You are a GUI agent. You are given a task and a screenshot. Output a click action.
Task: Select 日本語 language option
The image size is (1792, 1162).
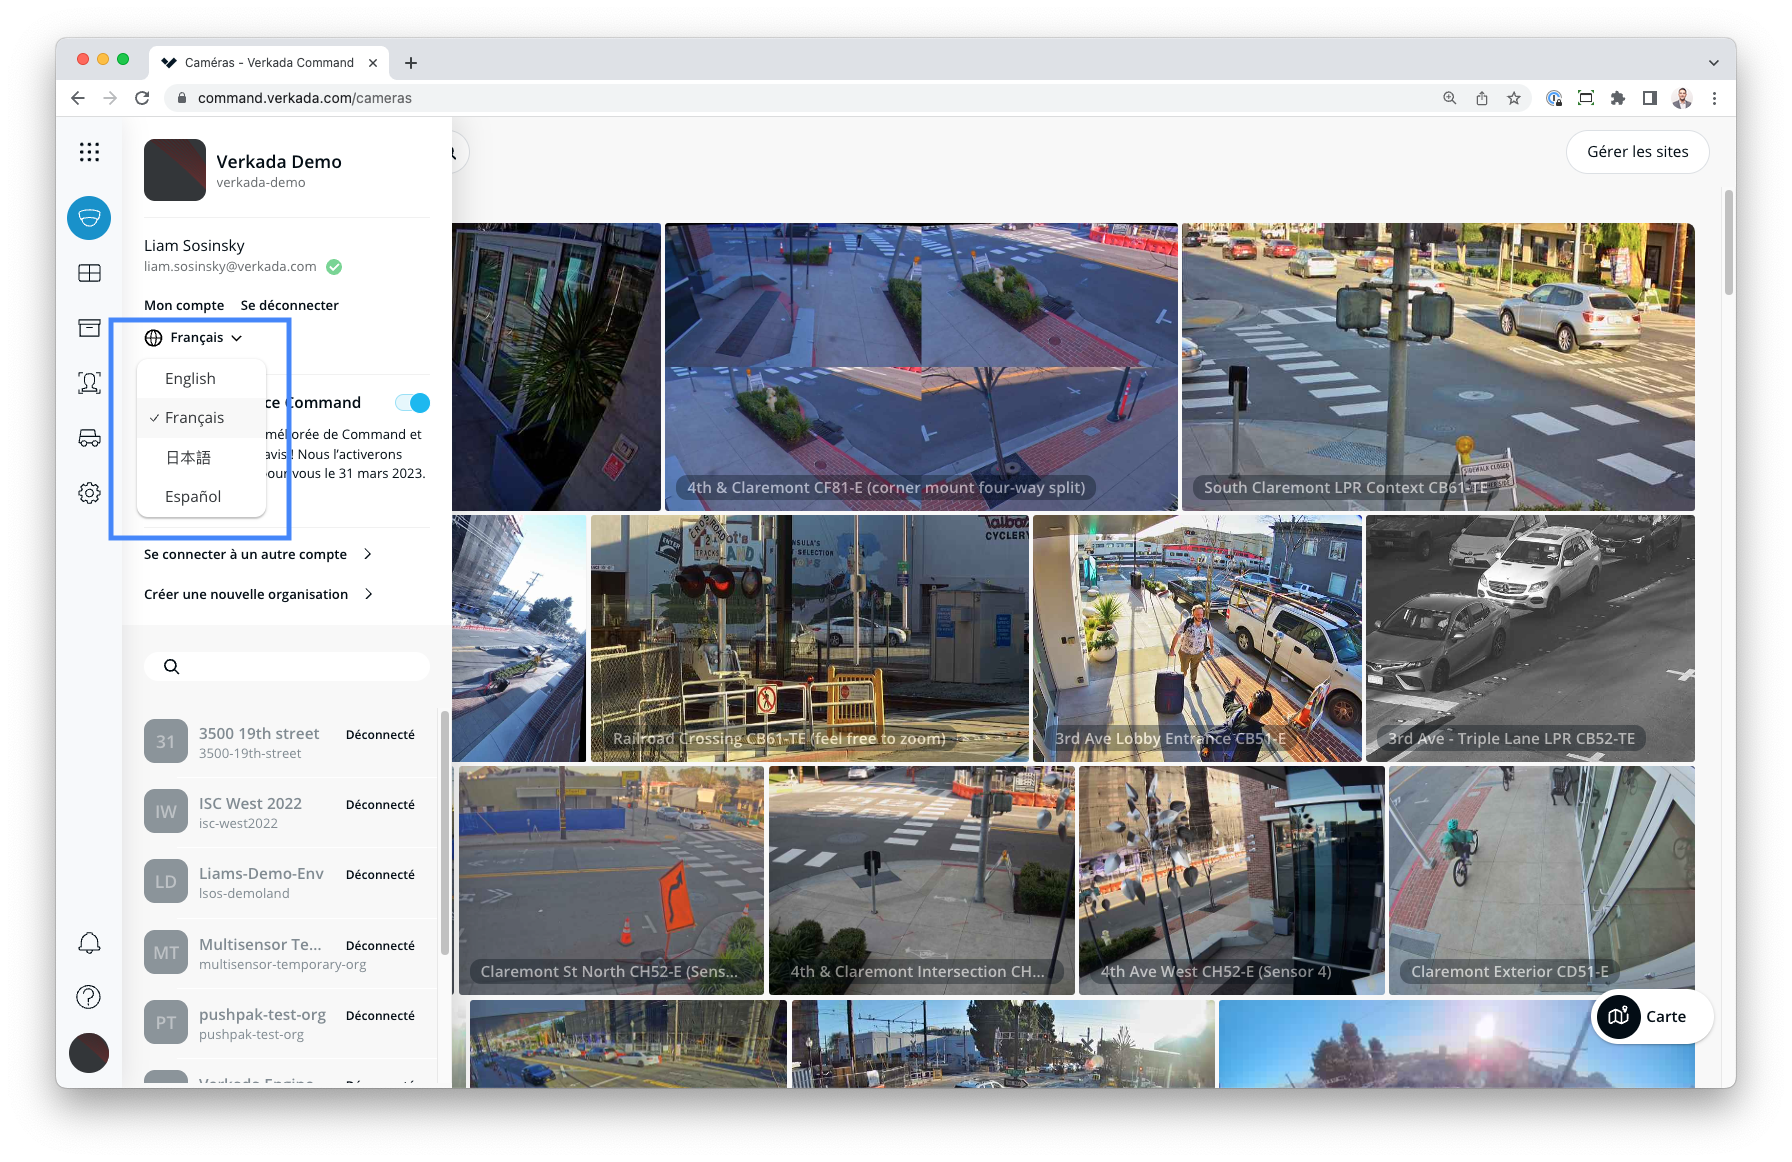point(188,458)
